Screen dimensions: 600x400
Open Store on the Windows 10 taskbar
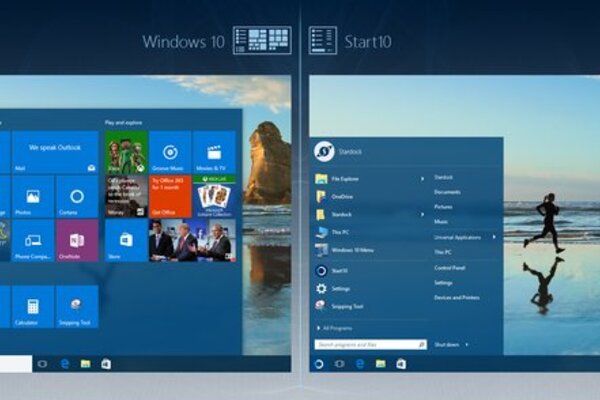(106, 364)
